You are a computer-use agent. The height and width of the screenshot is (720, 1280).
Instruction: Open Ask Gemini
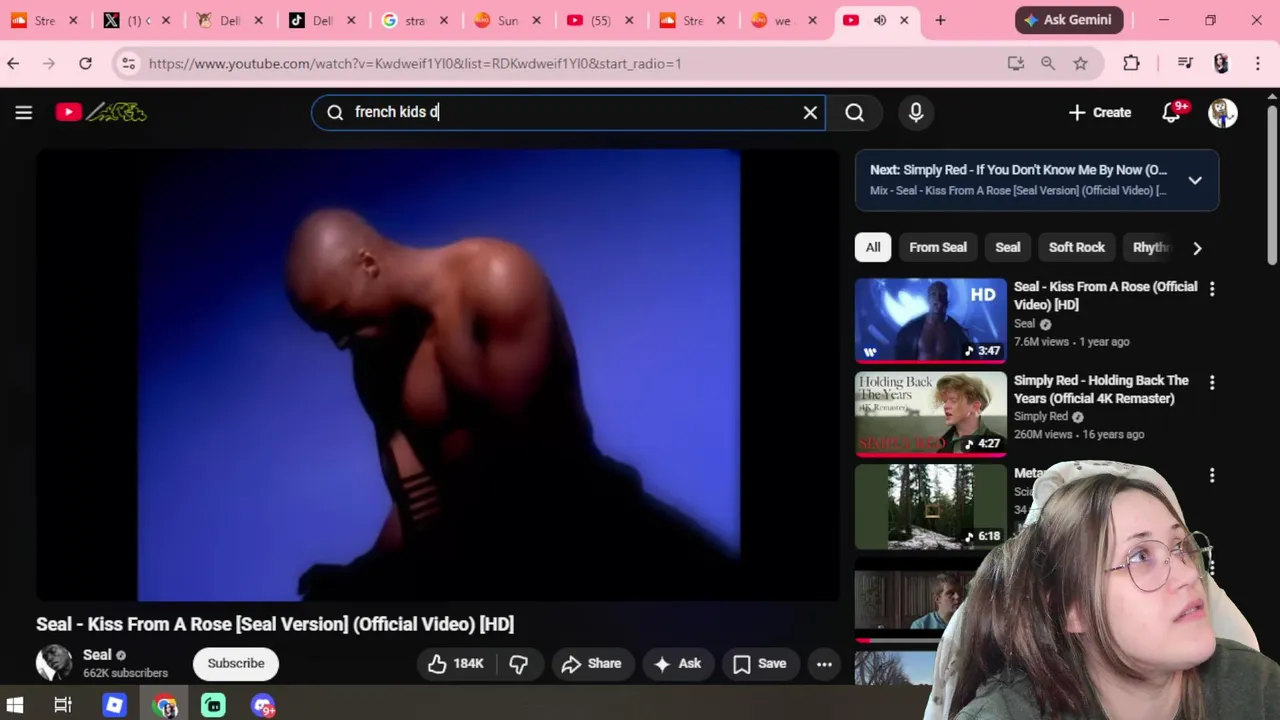pos(1069,20)
